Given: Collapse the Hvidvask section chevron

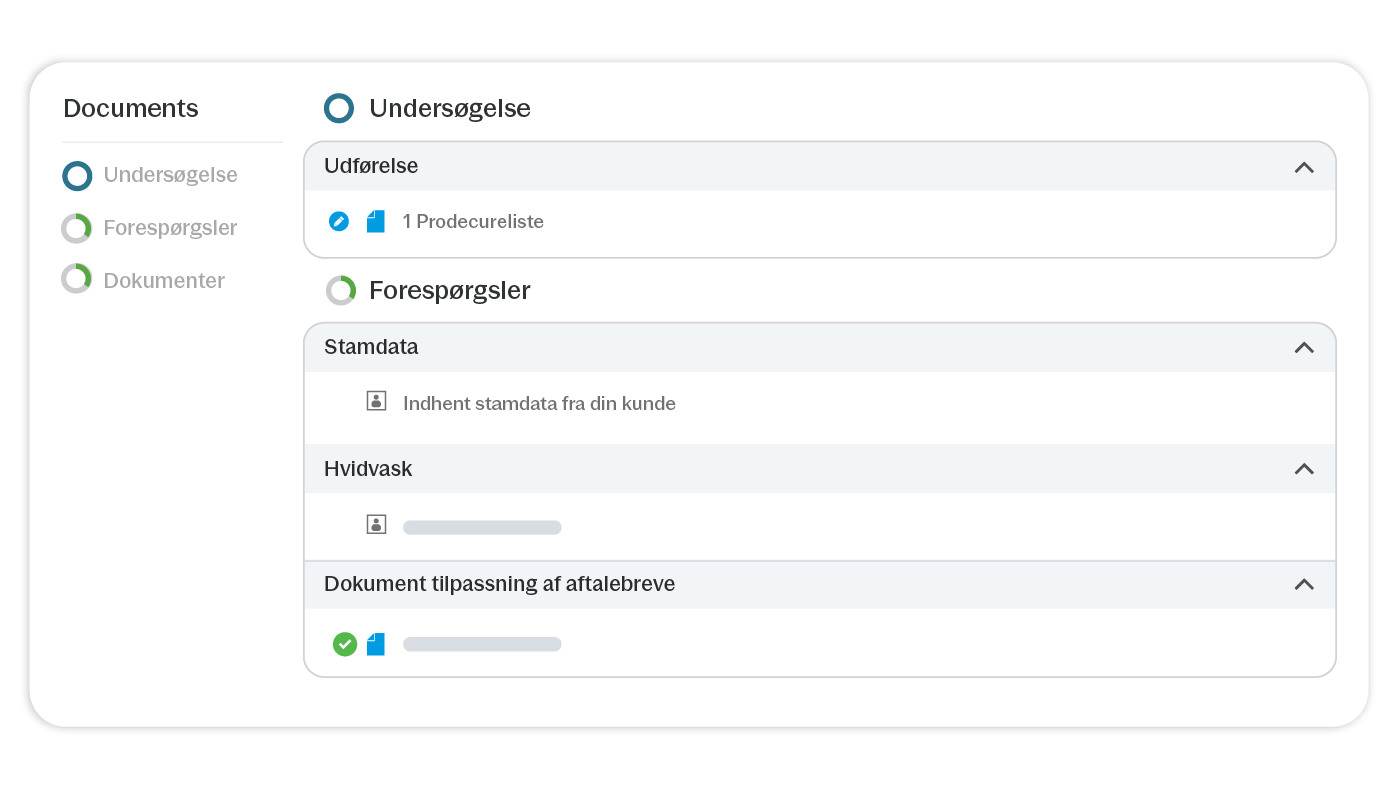Looking at the screenshot, I should pyautogui.click(x=1303, y=468).
